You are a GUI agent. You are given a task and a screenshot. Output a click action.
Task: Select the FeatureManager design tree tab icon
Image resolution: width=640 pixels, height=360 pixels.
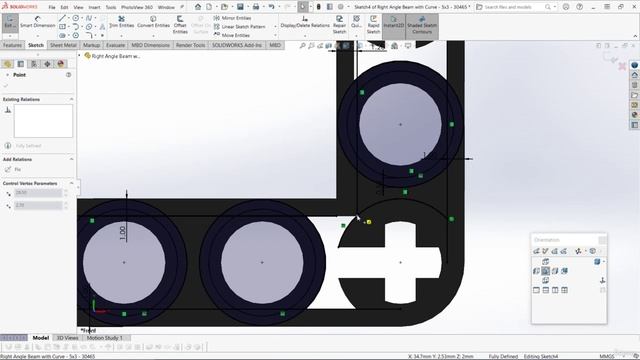click(x=7, y=64)
